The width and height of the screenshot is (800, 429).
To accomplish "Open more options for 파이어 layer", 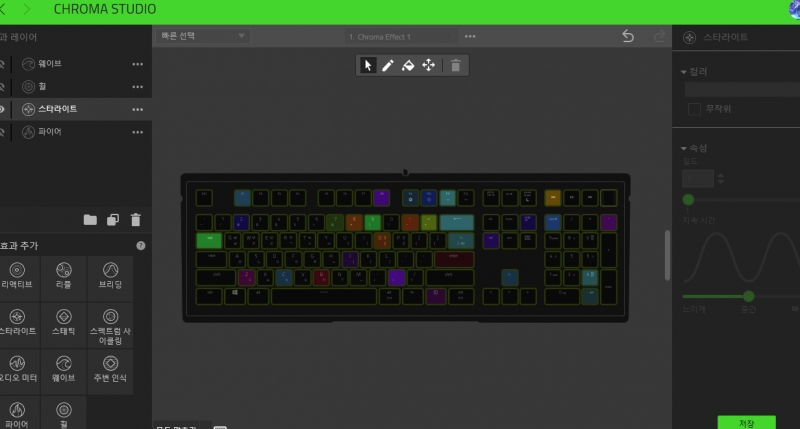I will pos(138,132).
